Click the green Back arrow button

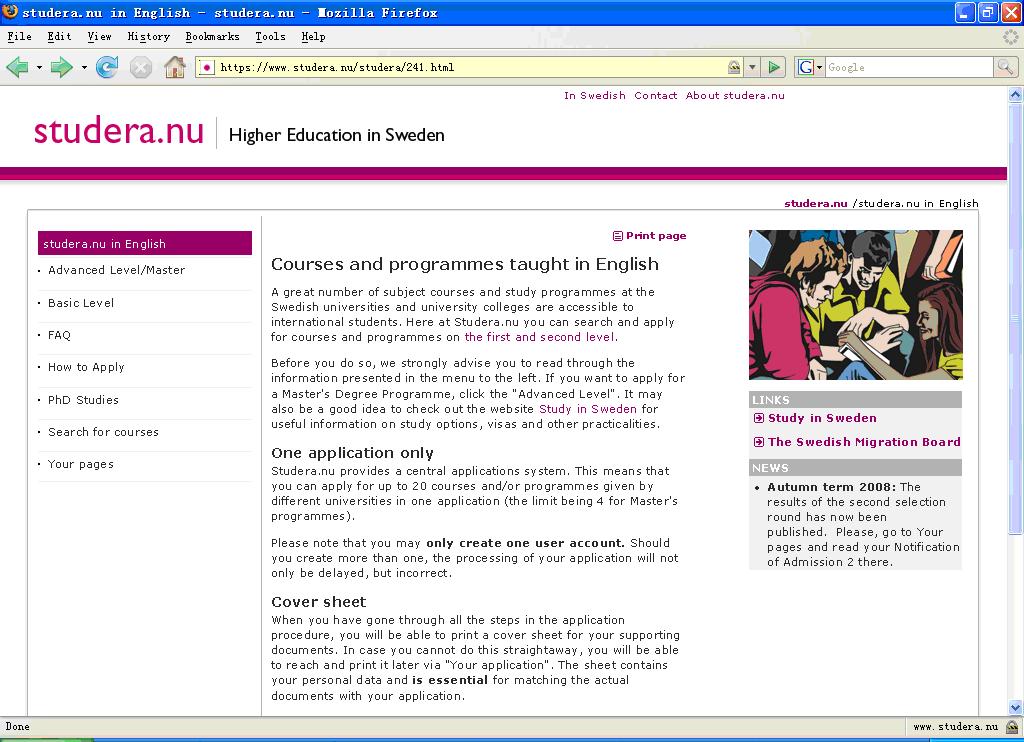click(18, 67)
